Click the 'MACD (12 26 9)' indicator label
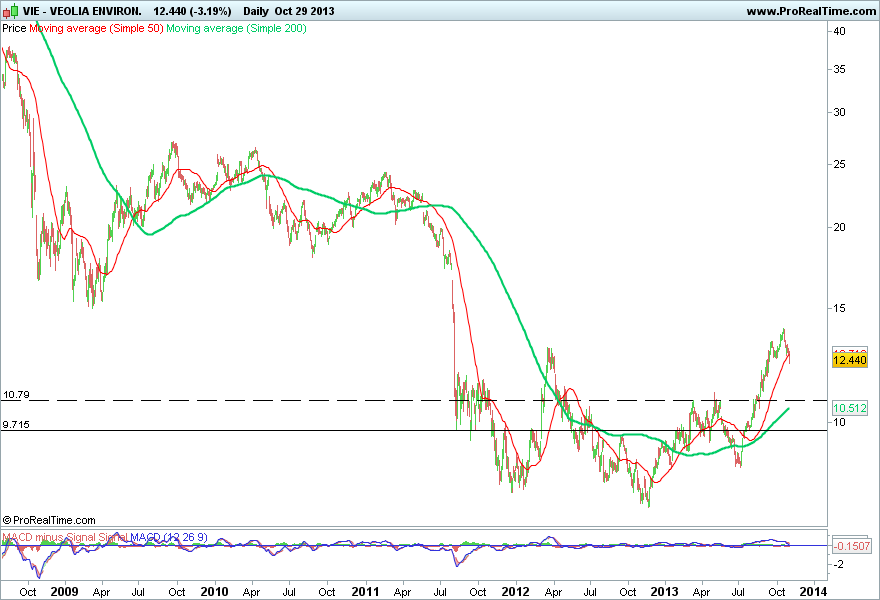The width and height of the screenshot is (880, 600). click(x=169, y=537)
